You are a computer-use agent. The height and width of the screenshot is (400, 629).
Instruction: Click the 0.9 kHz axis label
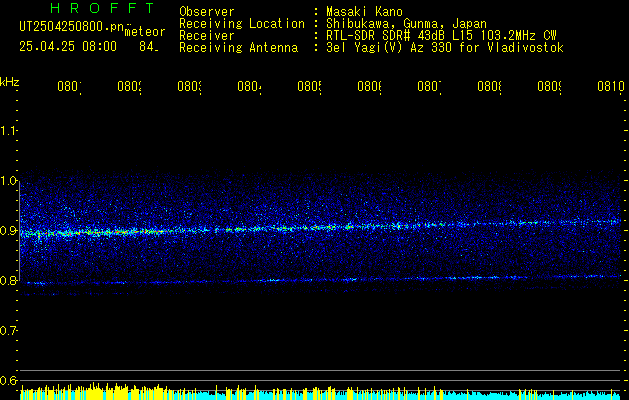pyautogui.click(x=9, y=231)
